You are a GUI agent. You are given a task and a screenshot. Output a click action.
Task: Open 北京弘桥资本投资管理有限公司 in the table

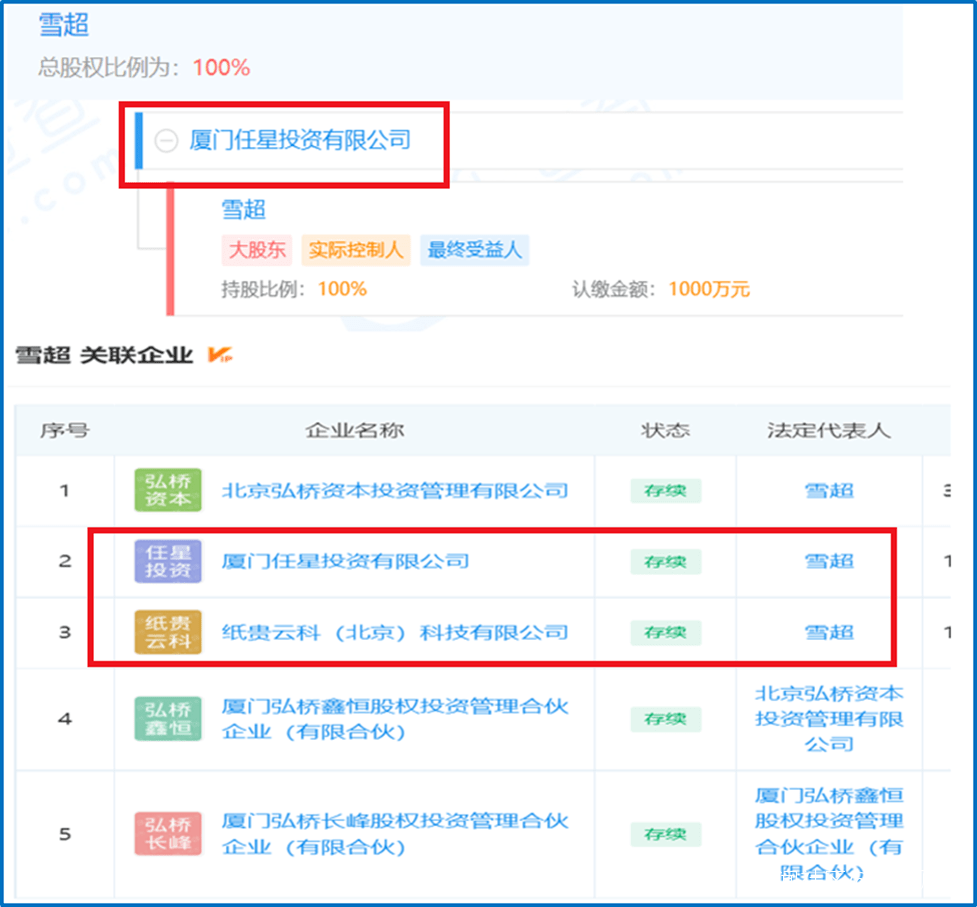point(395,491)
